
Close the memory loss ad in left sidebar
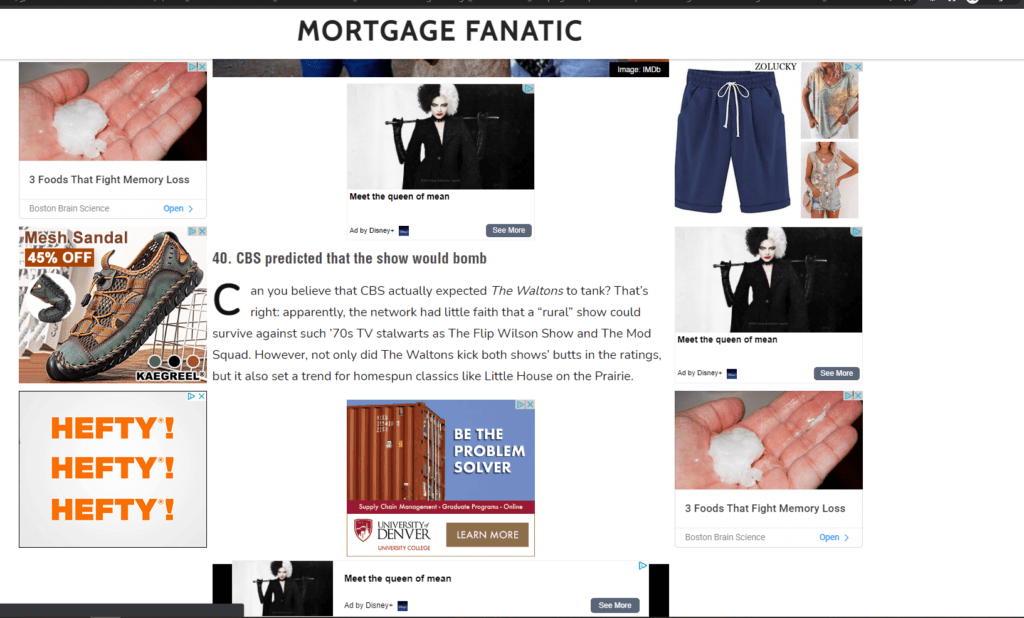click(202, 67)
